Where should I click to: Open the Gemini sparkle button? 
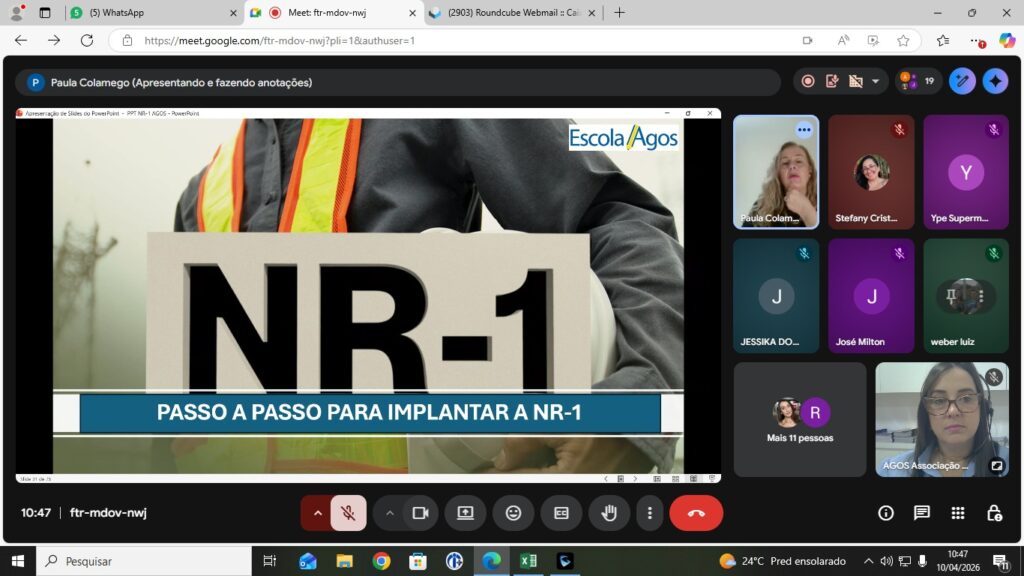point(995,82)
